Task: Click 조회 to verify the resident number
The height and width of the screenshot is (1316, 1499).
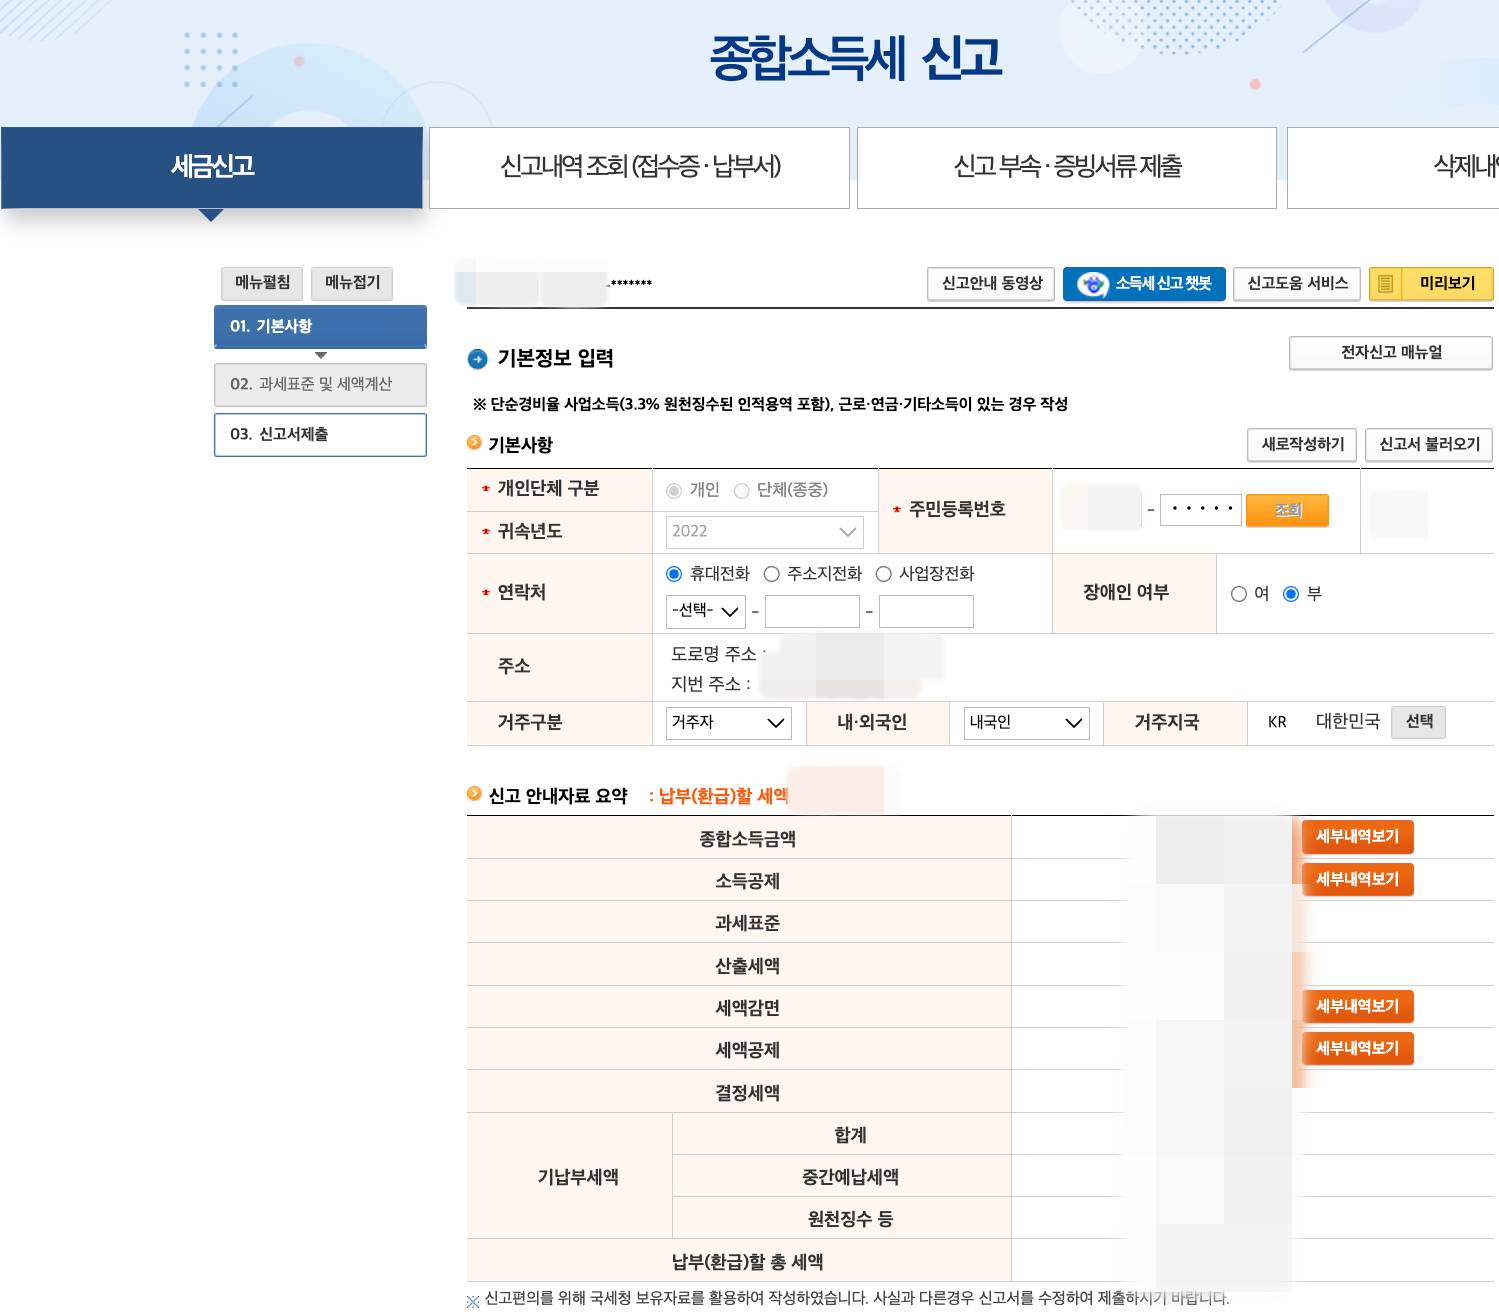Action: coord(1288,510)
